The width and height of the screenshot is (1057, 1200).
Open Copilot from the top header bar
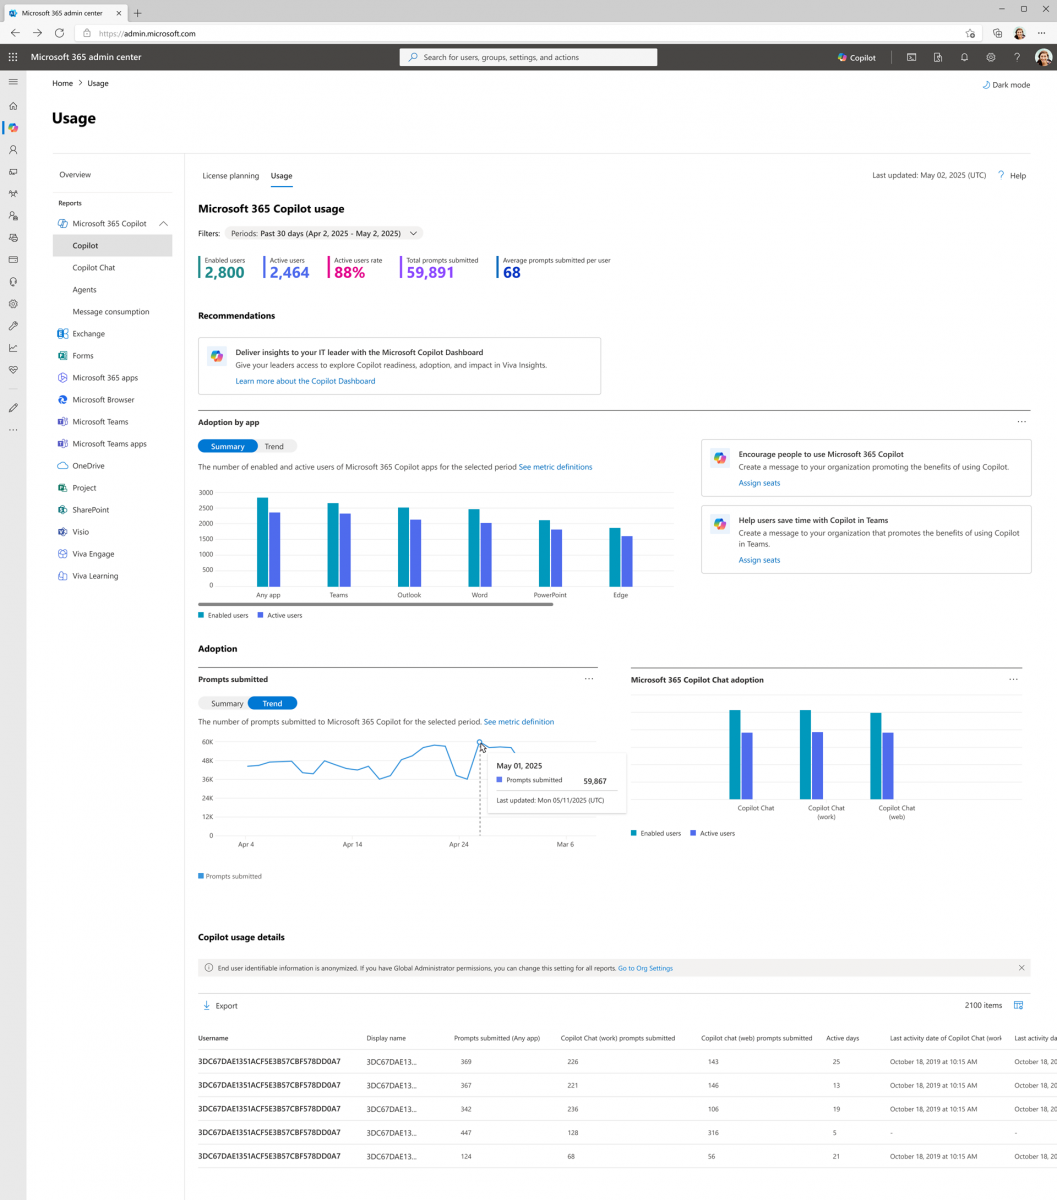(x=856, y=57)
